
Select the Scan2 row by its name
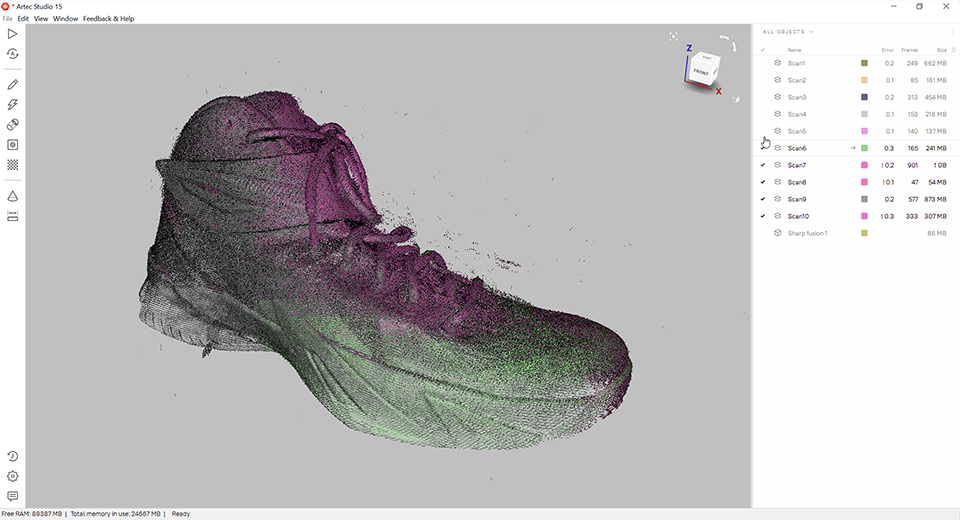(x=797, y=80)
